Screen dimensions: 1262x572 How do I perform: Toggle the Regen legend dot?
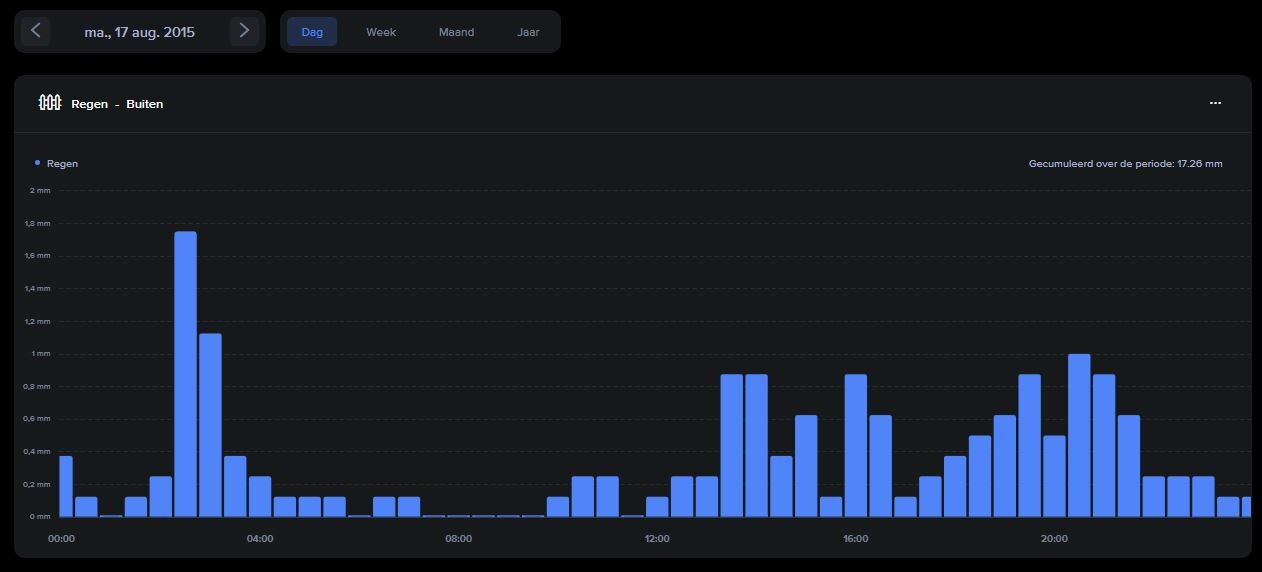38,163
